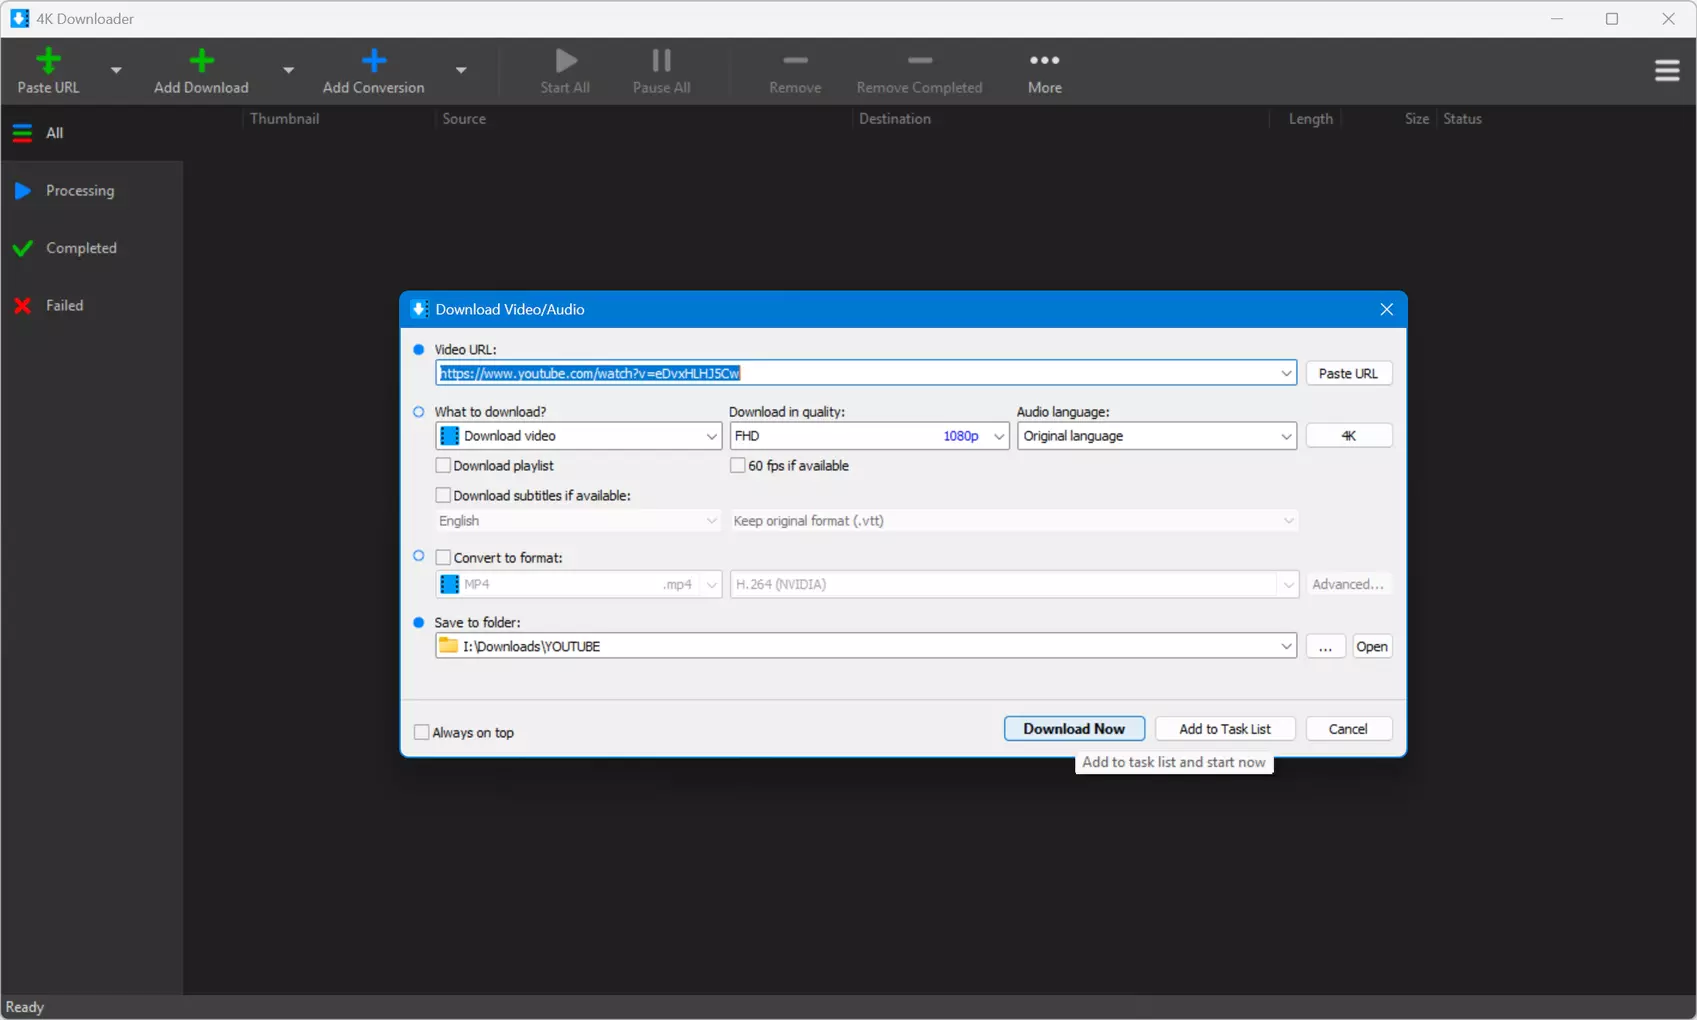Image resolution: width=1697 pixels, height=1020 pixels.
Task: Enable the 60 fps if available checkbox
Action: [x=738, y=466]
